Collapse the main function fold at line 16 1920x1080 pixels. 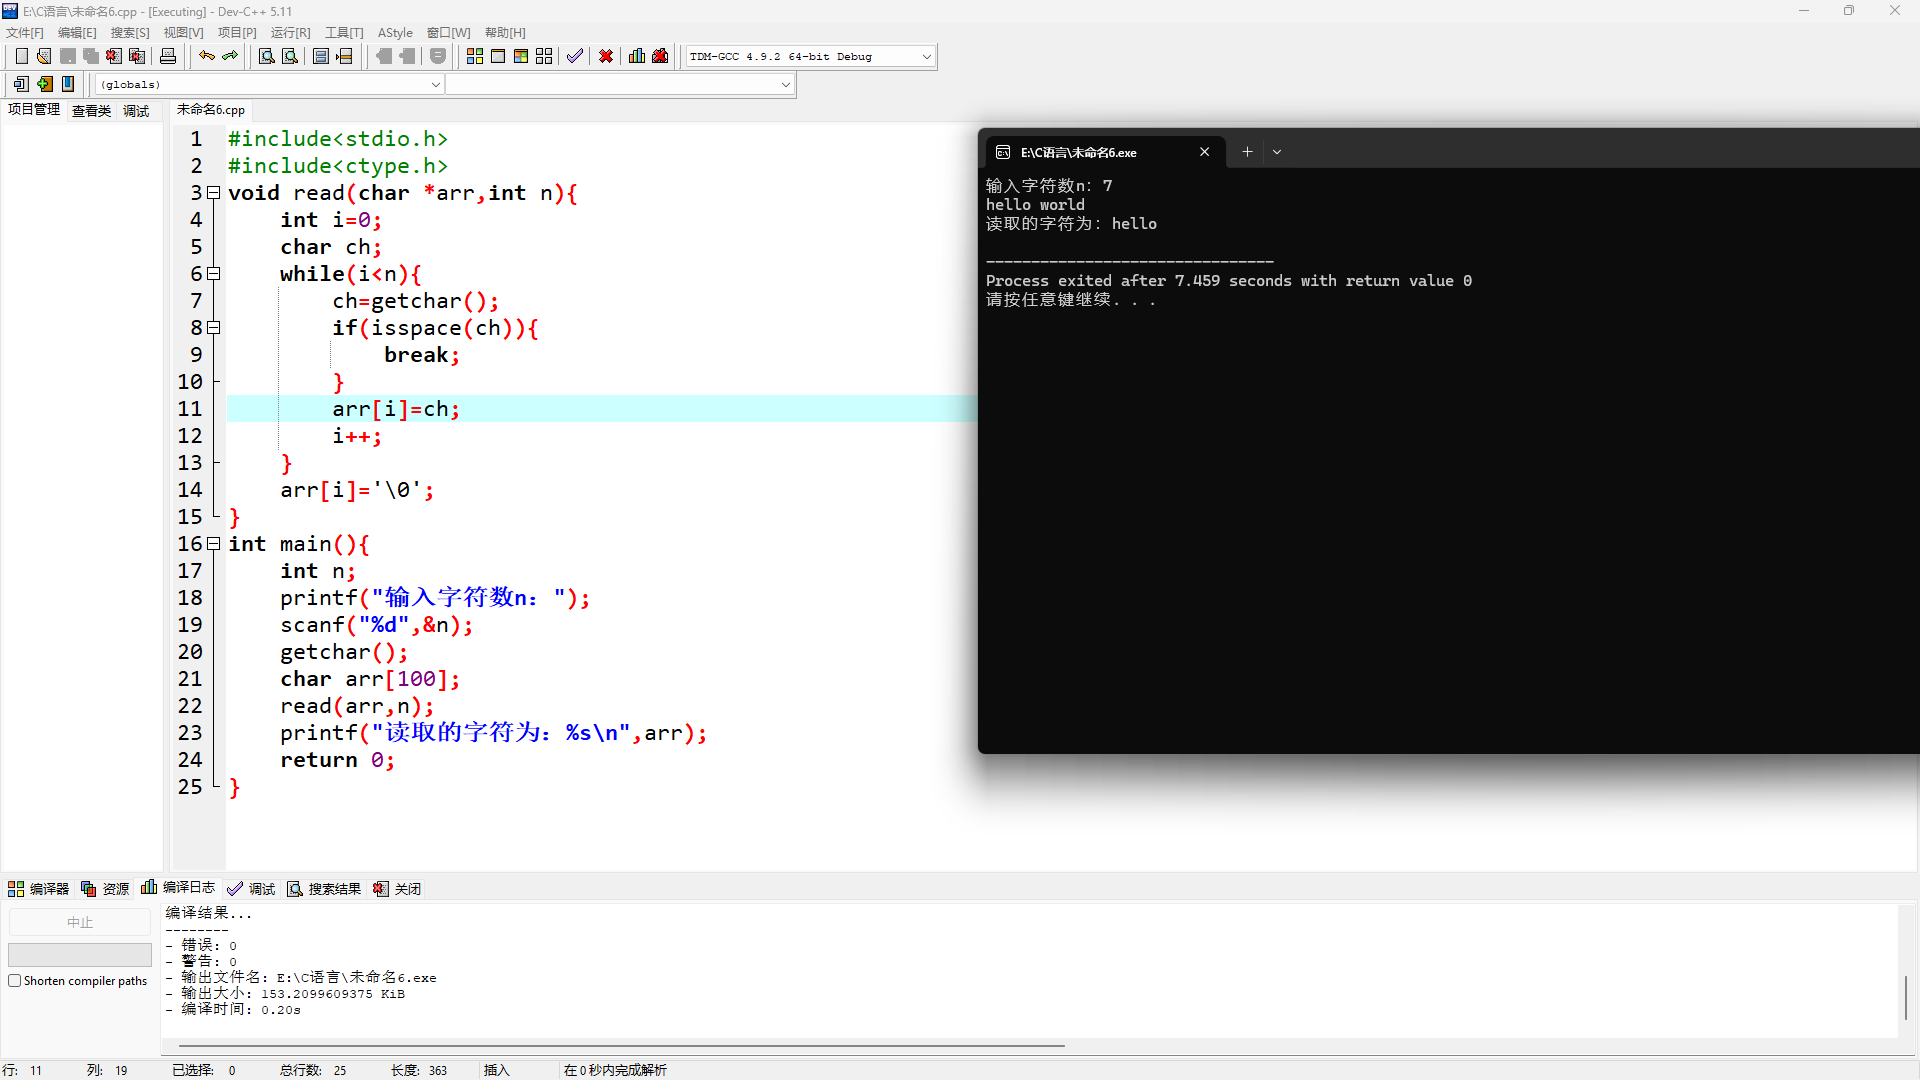(213, 544)
